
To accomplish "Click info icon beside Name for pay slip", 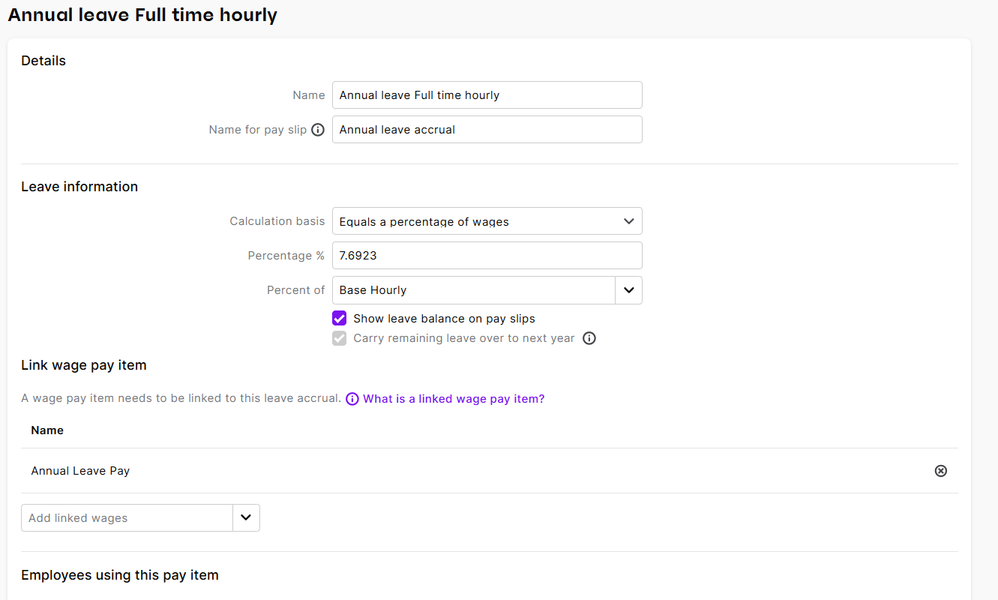I will click(x=318, y=130).
